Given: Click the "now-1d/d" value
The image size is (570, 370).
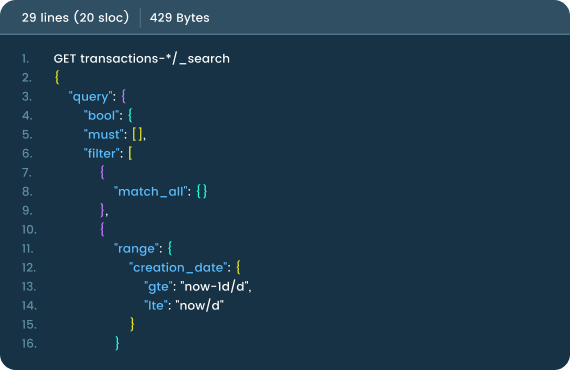Looking at the screenshot, I should (214, 287).
